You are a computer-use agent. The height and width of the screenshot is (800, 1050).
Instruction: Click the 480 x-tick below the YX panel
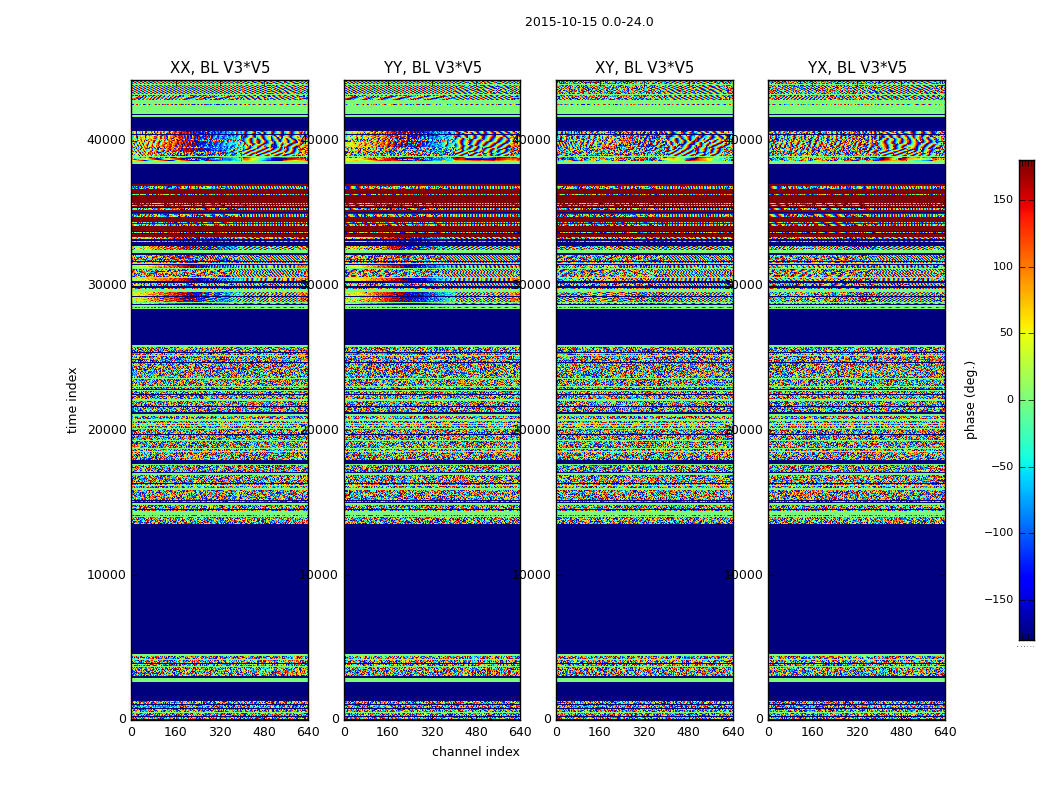tap(901, 732)
